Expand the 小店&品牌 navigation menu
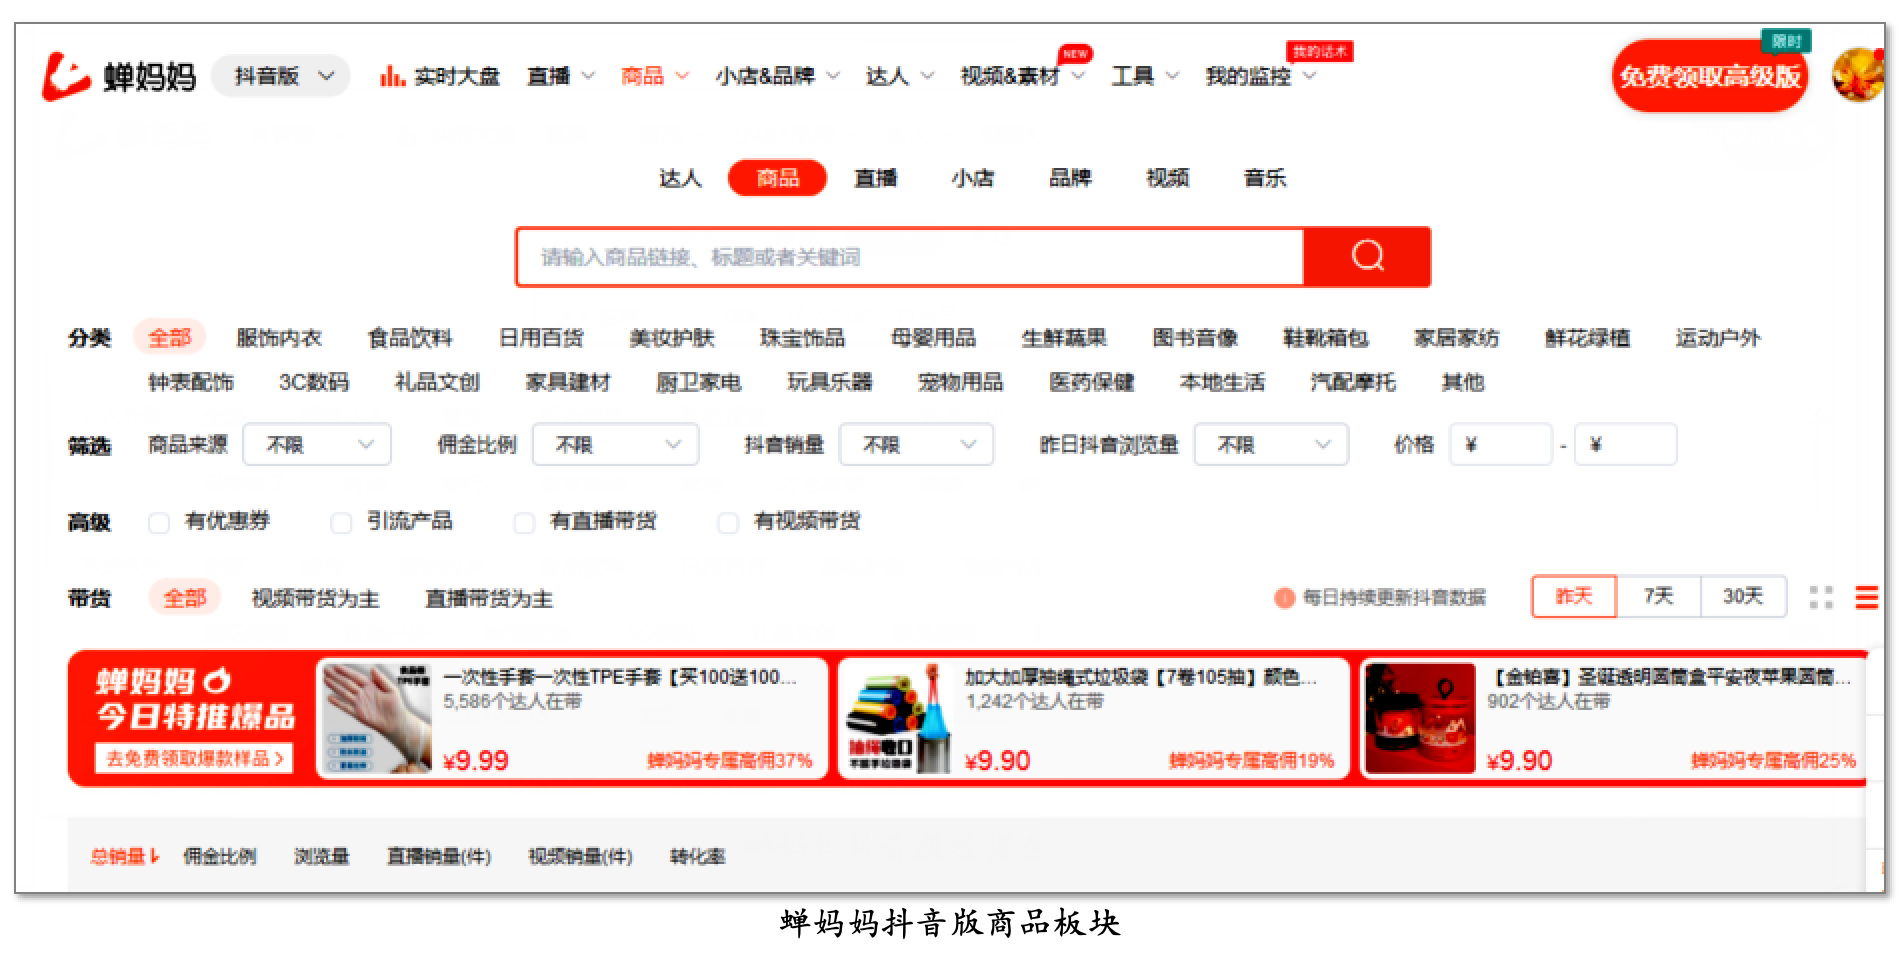The height and width of the screenshot is (960, 1900). pyautogui.click(x=777, y=76)
